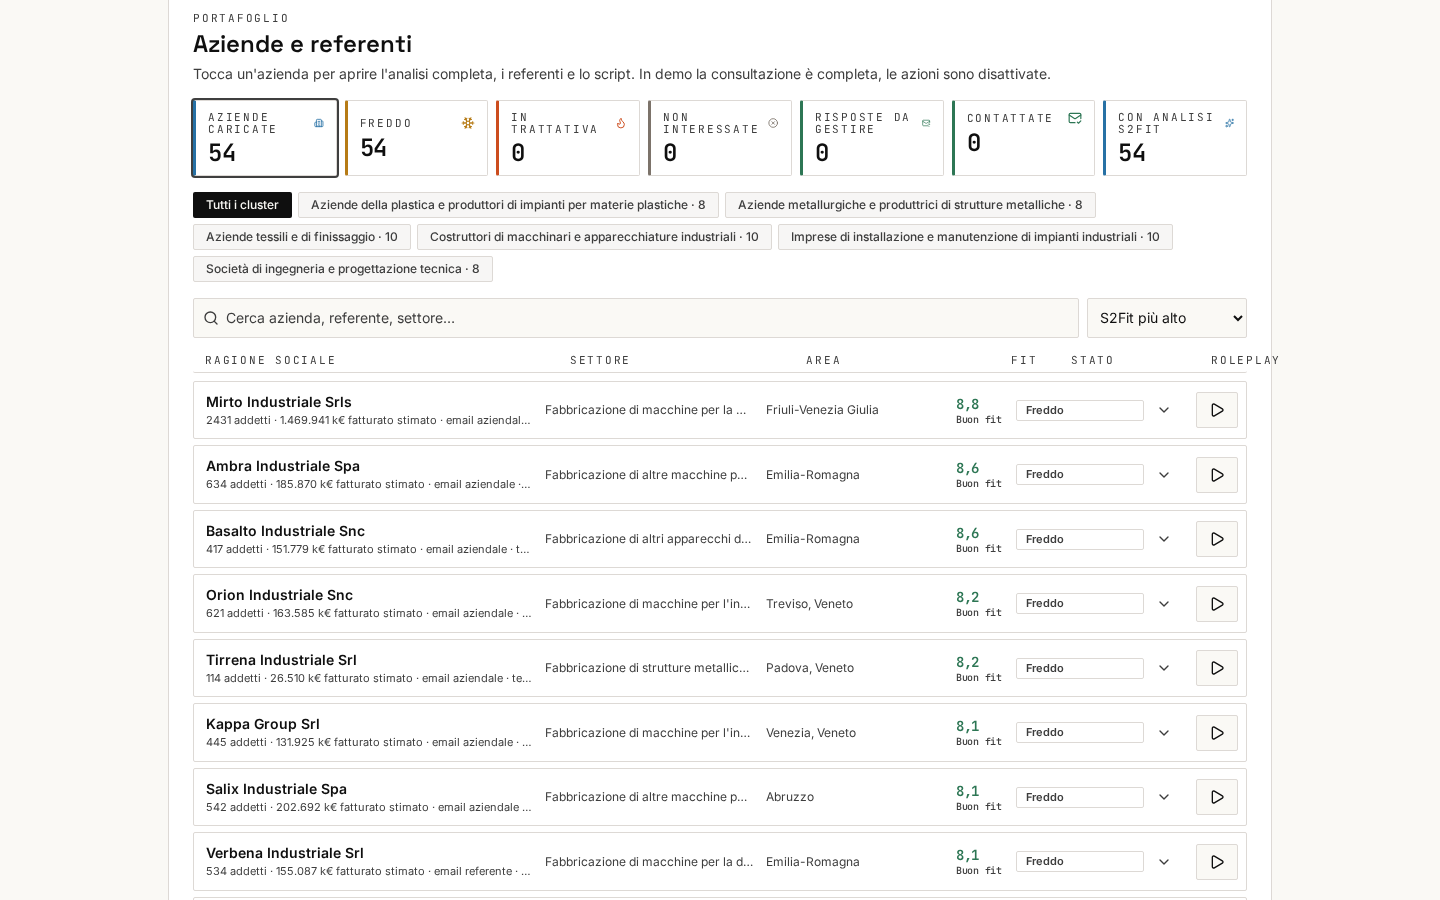Viewport: 1440px width, 900px height.
Task: Open the S2Fit più alto sort dropdown
Action: (1167, 318)
